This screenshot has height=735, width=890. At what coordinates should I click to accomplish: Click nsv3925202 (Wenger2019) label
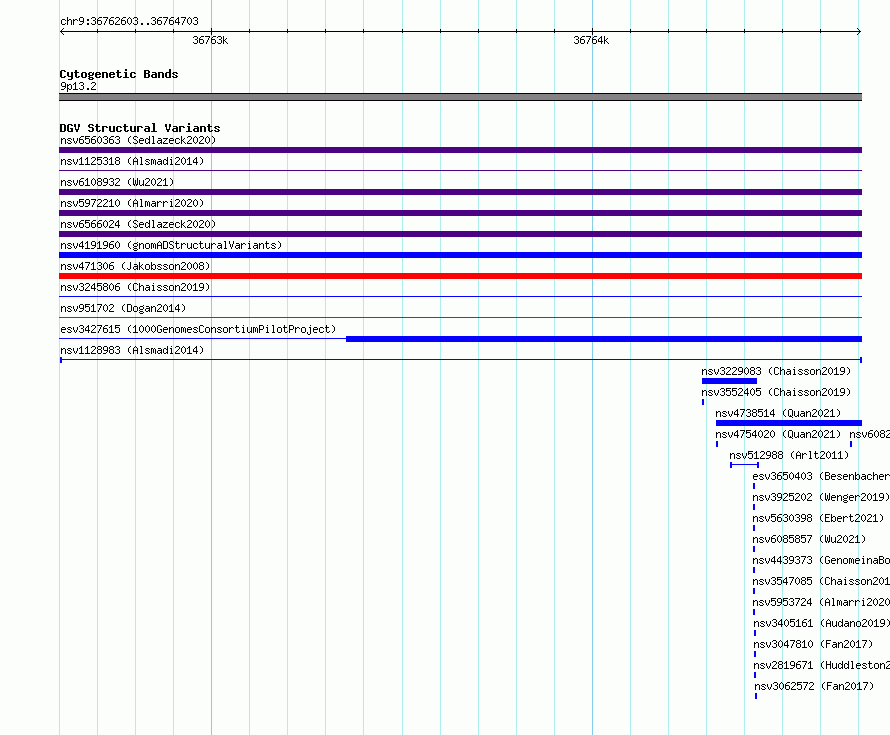point(821,497)
